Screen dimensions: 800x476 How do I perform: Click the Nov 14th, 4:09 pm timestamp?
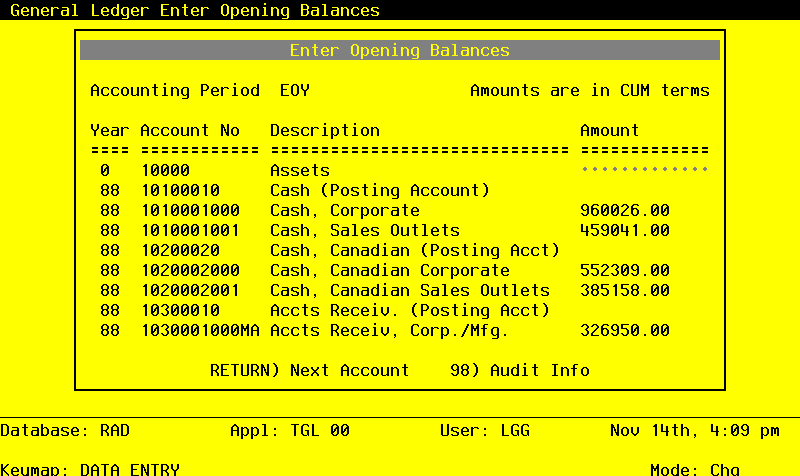click(694, 431)
